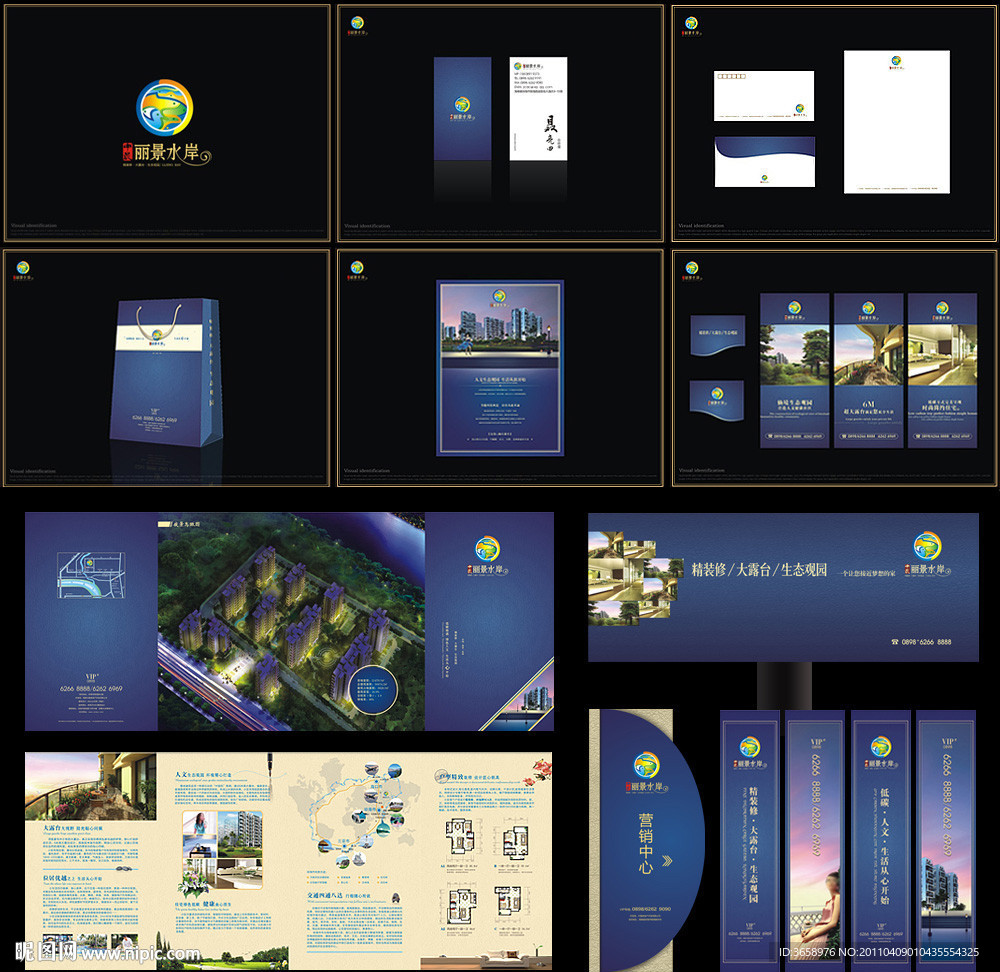Viewport: 1000px width, 972px height.
Task: Select the blue business card back
Action: 462,109
